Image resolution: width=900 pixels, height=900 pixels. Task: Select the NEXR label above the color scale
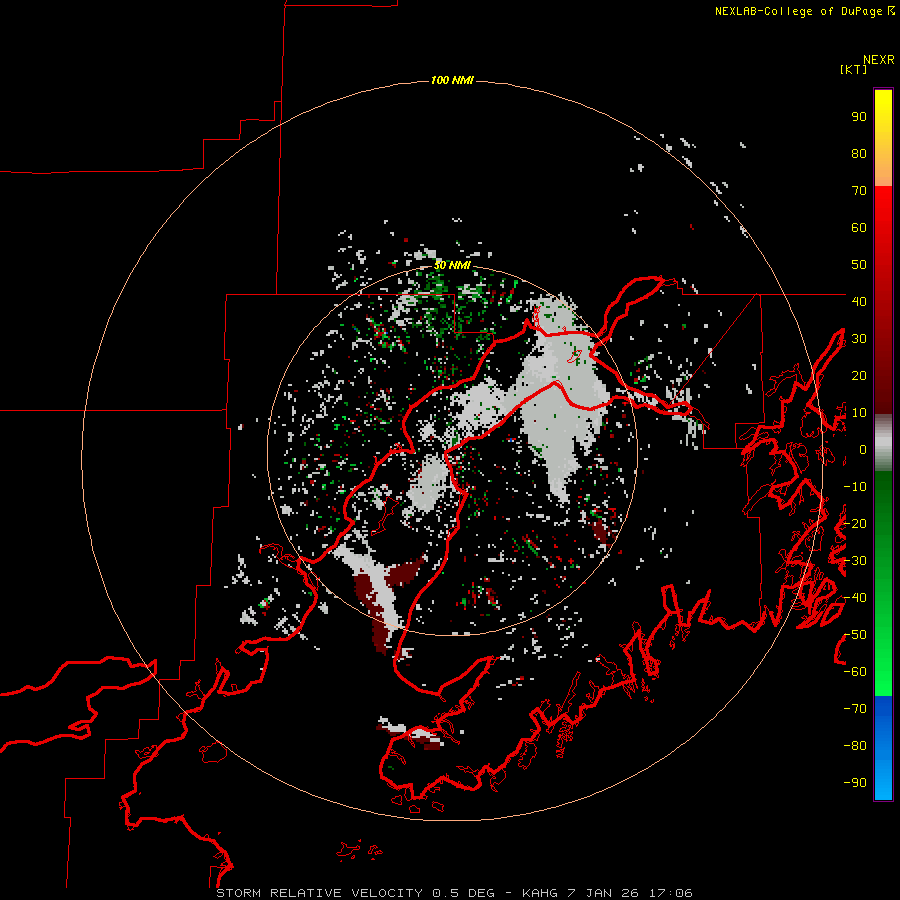pos(879,60)
